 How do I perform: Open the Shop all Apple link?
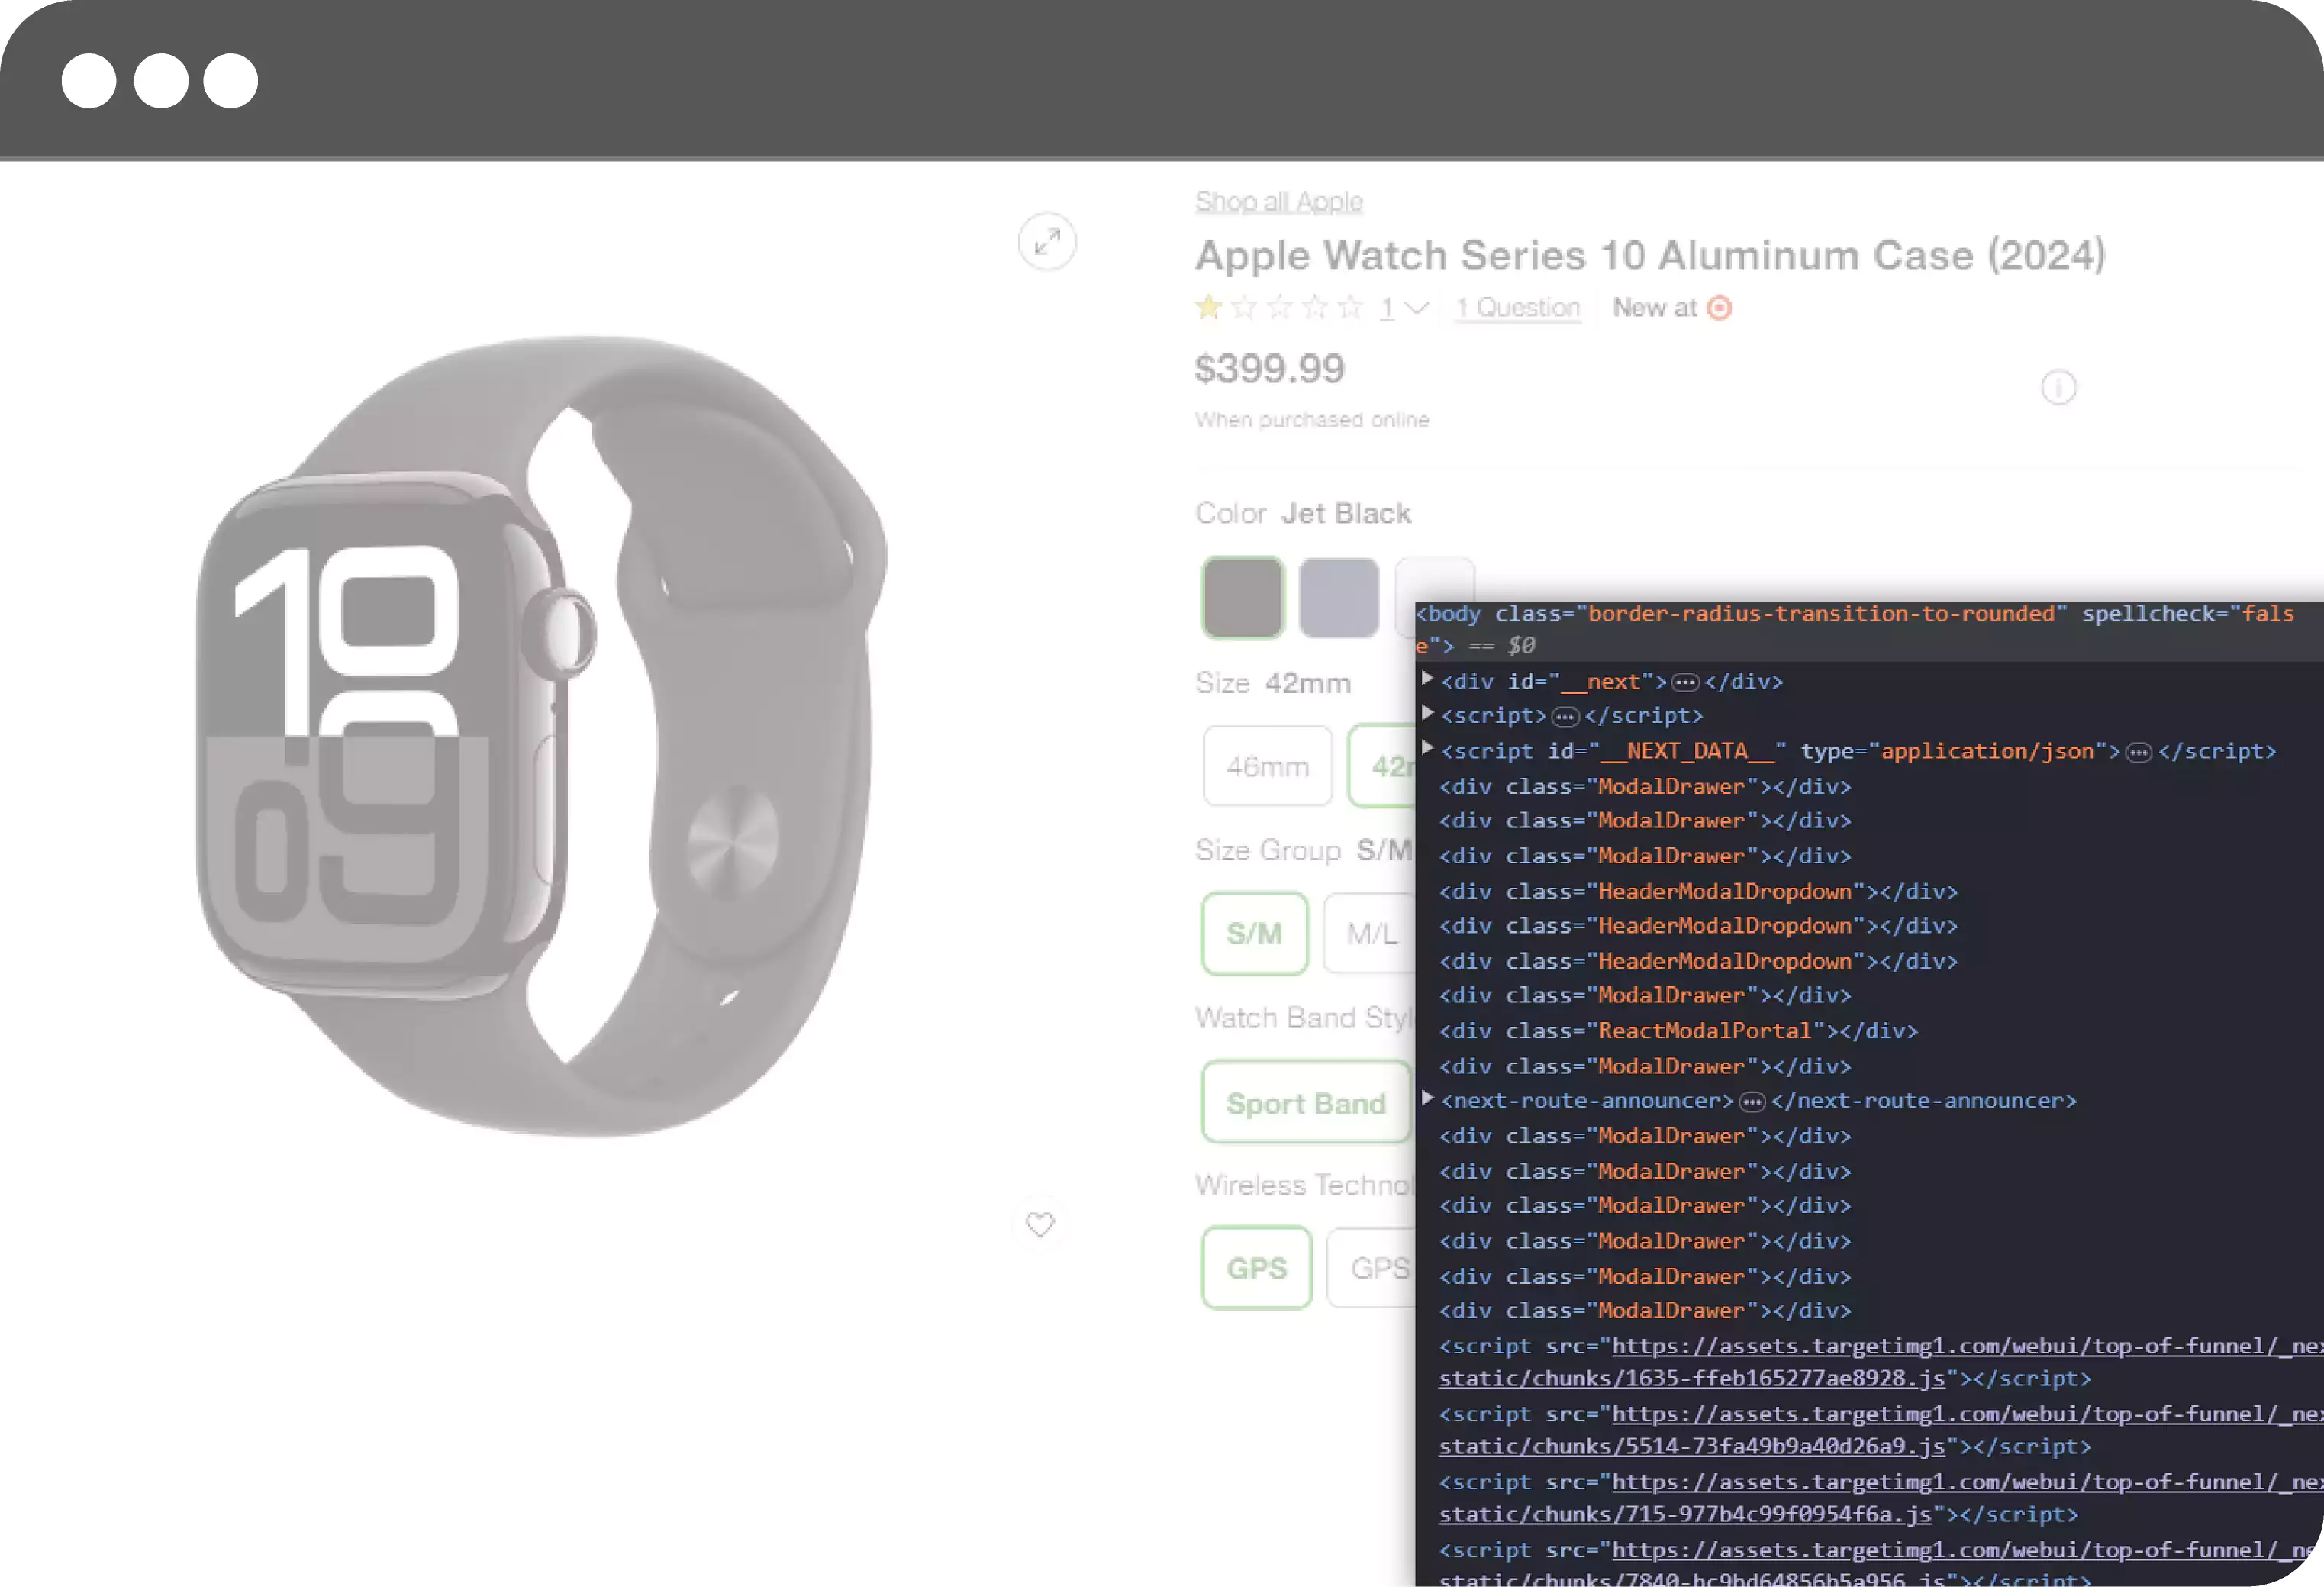pyautogui.click(x=1279, y=201)
